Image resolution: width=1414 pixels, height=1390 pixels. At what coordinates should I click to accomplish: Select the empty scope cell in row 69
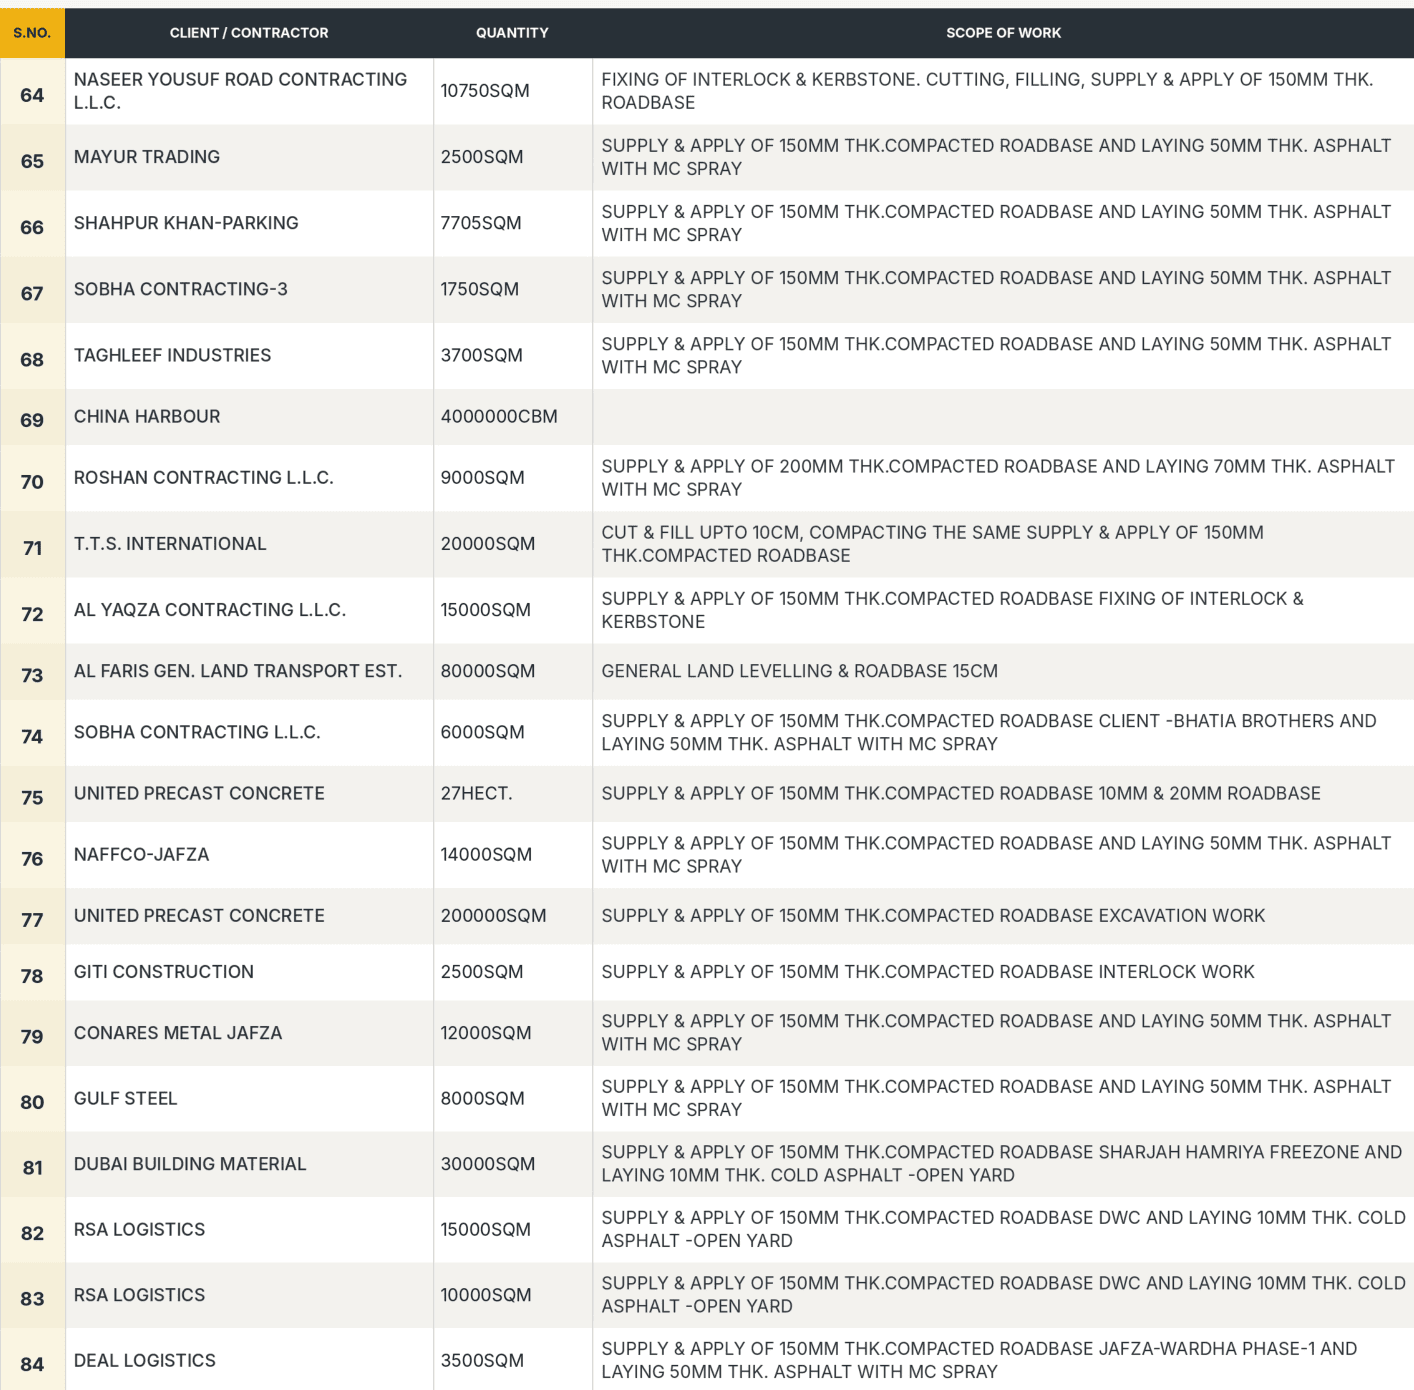[x=1003, y=416]
